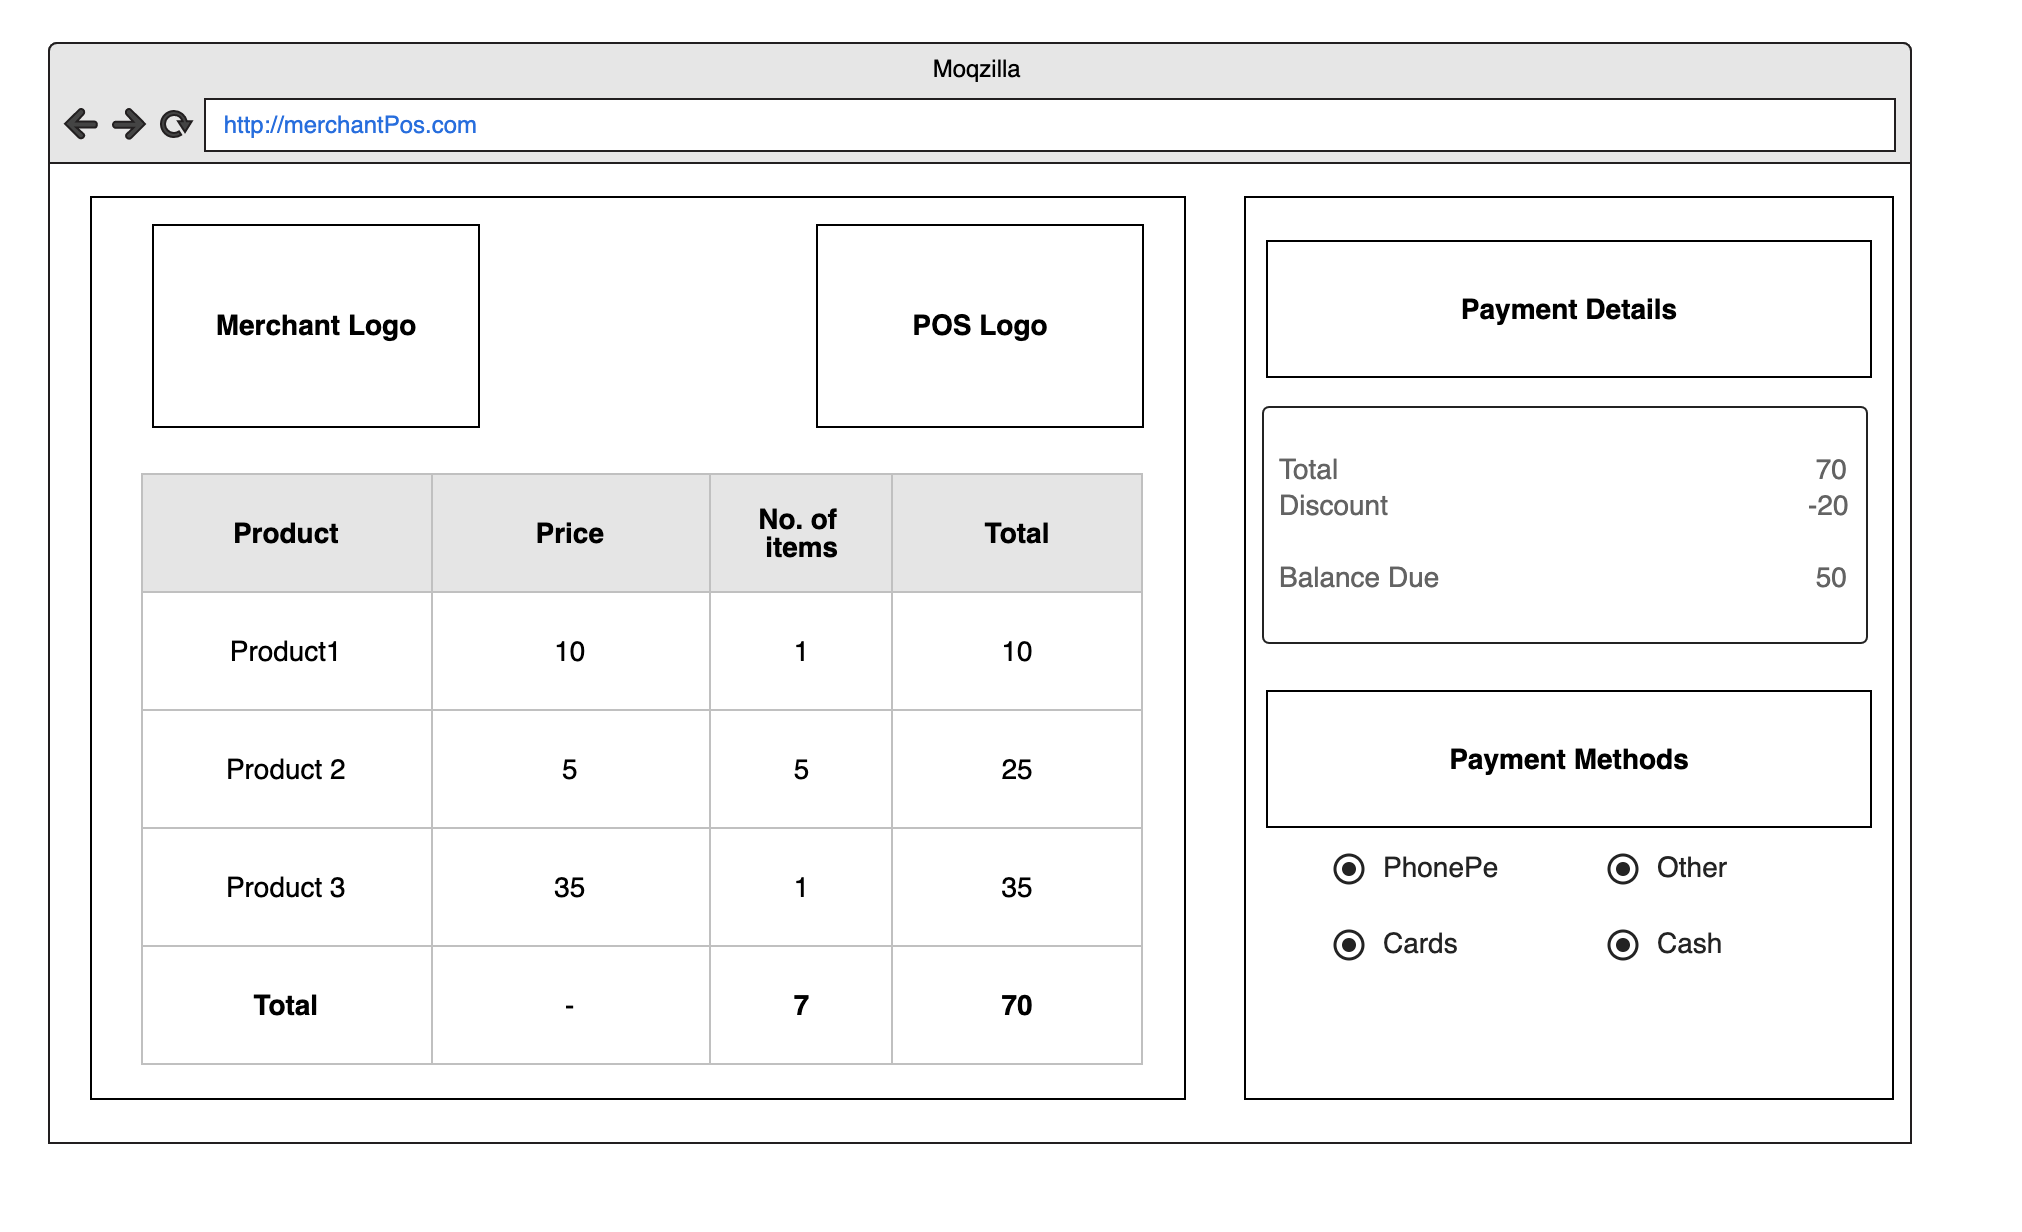The width and height of the screenshot is (2022, 1232).
Task: Click the browser back arrow
Action: 81,124
